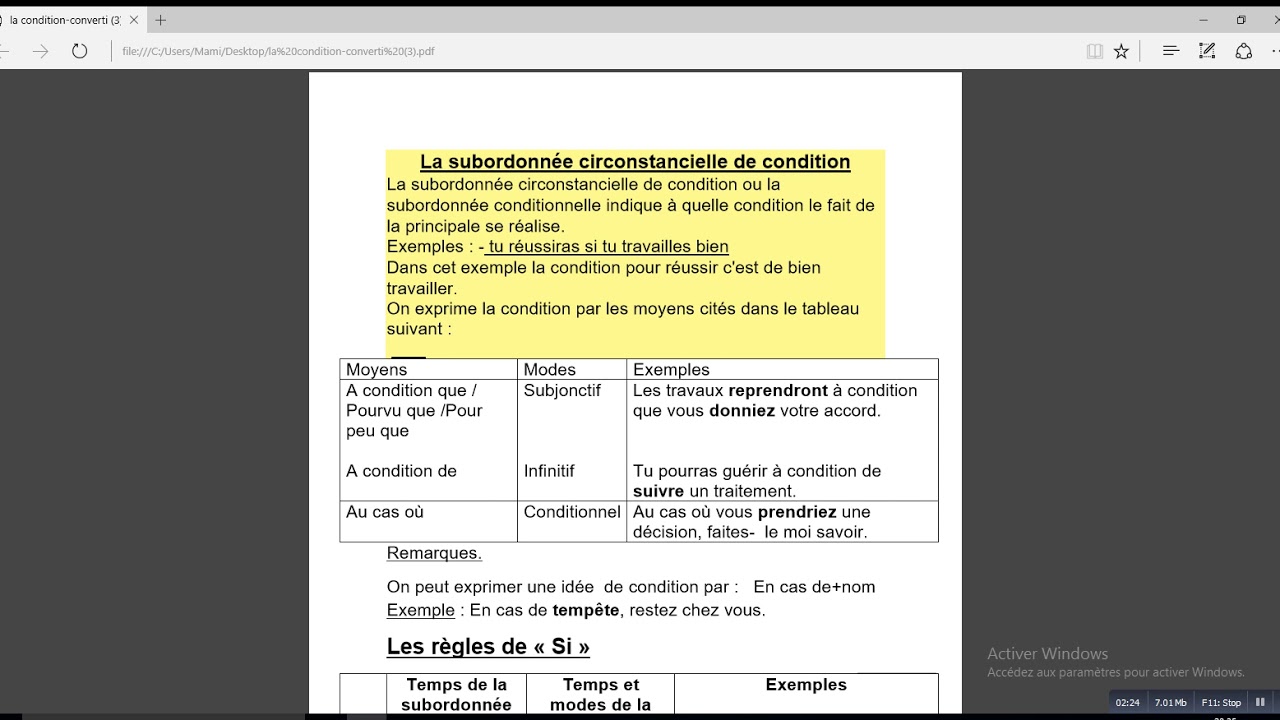Viewport: 1280px width, 720px height.
Task: Open the Hub lines icon
Action: [x=1171, y=51]
